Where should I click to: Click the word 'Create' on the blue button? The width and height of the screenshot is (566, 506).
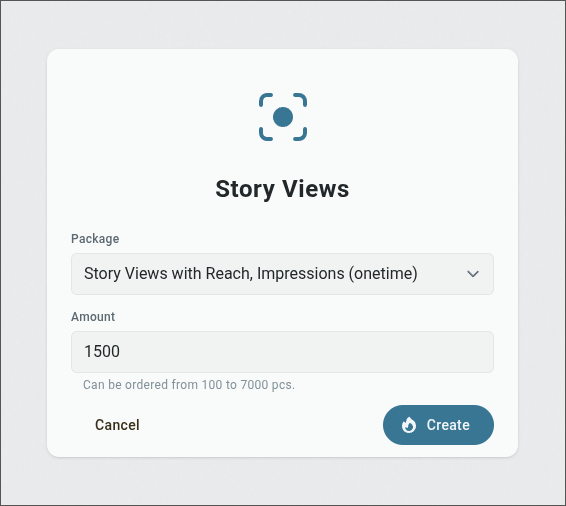tap(448, 425)
